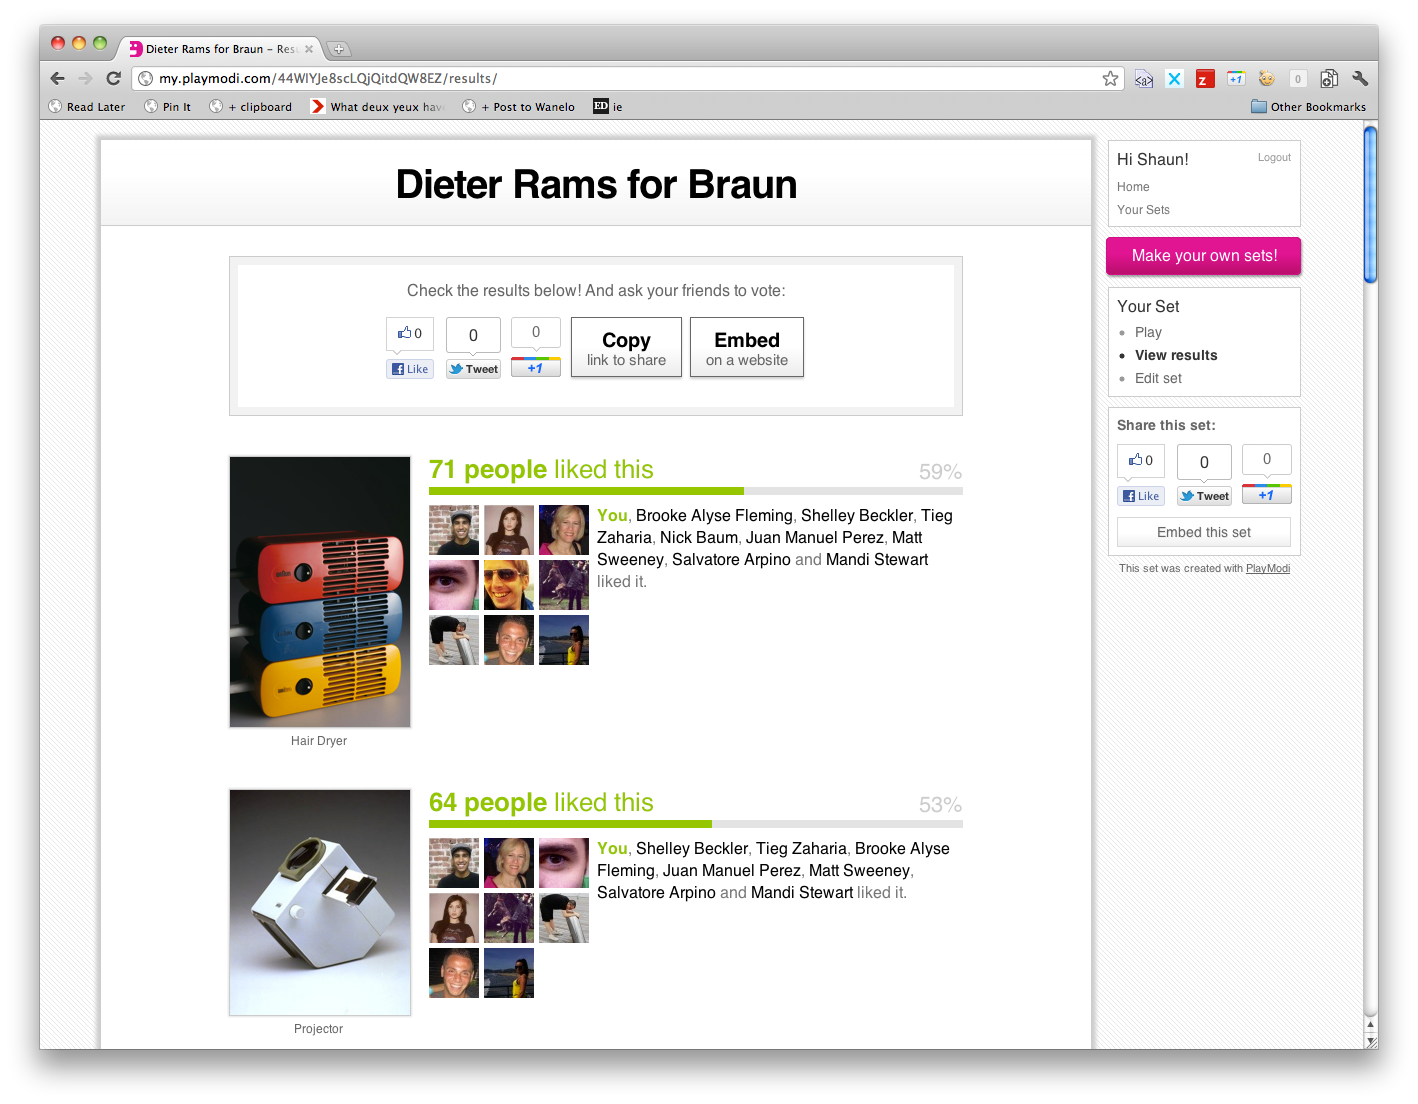Image resolution: width=1418 pixels, height=1104 pixels.
Task: Click the browser Back arrow
Action: [x=57, y=78]
